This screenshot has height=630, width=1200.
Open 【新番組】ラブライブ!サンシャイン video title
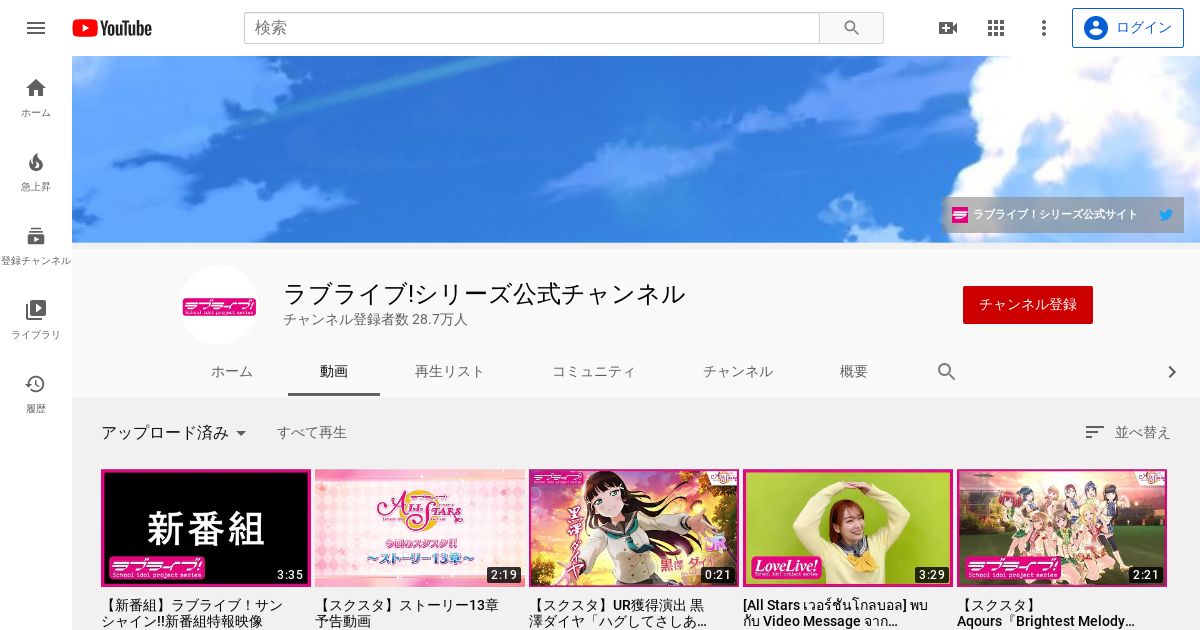coord(194,613)
